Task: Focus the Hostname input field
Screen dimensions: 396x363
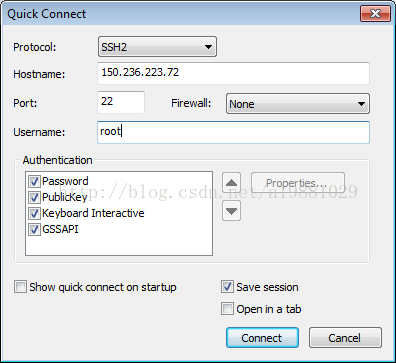Action: click(233, 73)
